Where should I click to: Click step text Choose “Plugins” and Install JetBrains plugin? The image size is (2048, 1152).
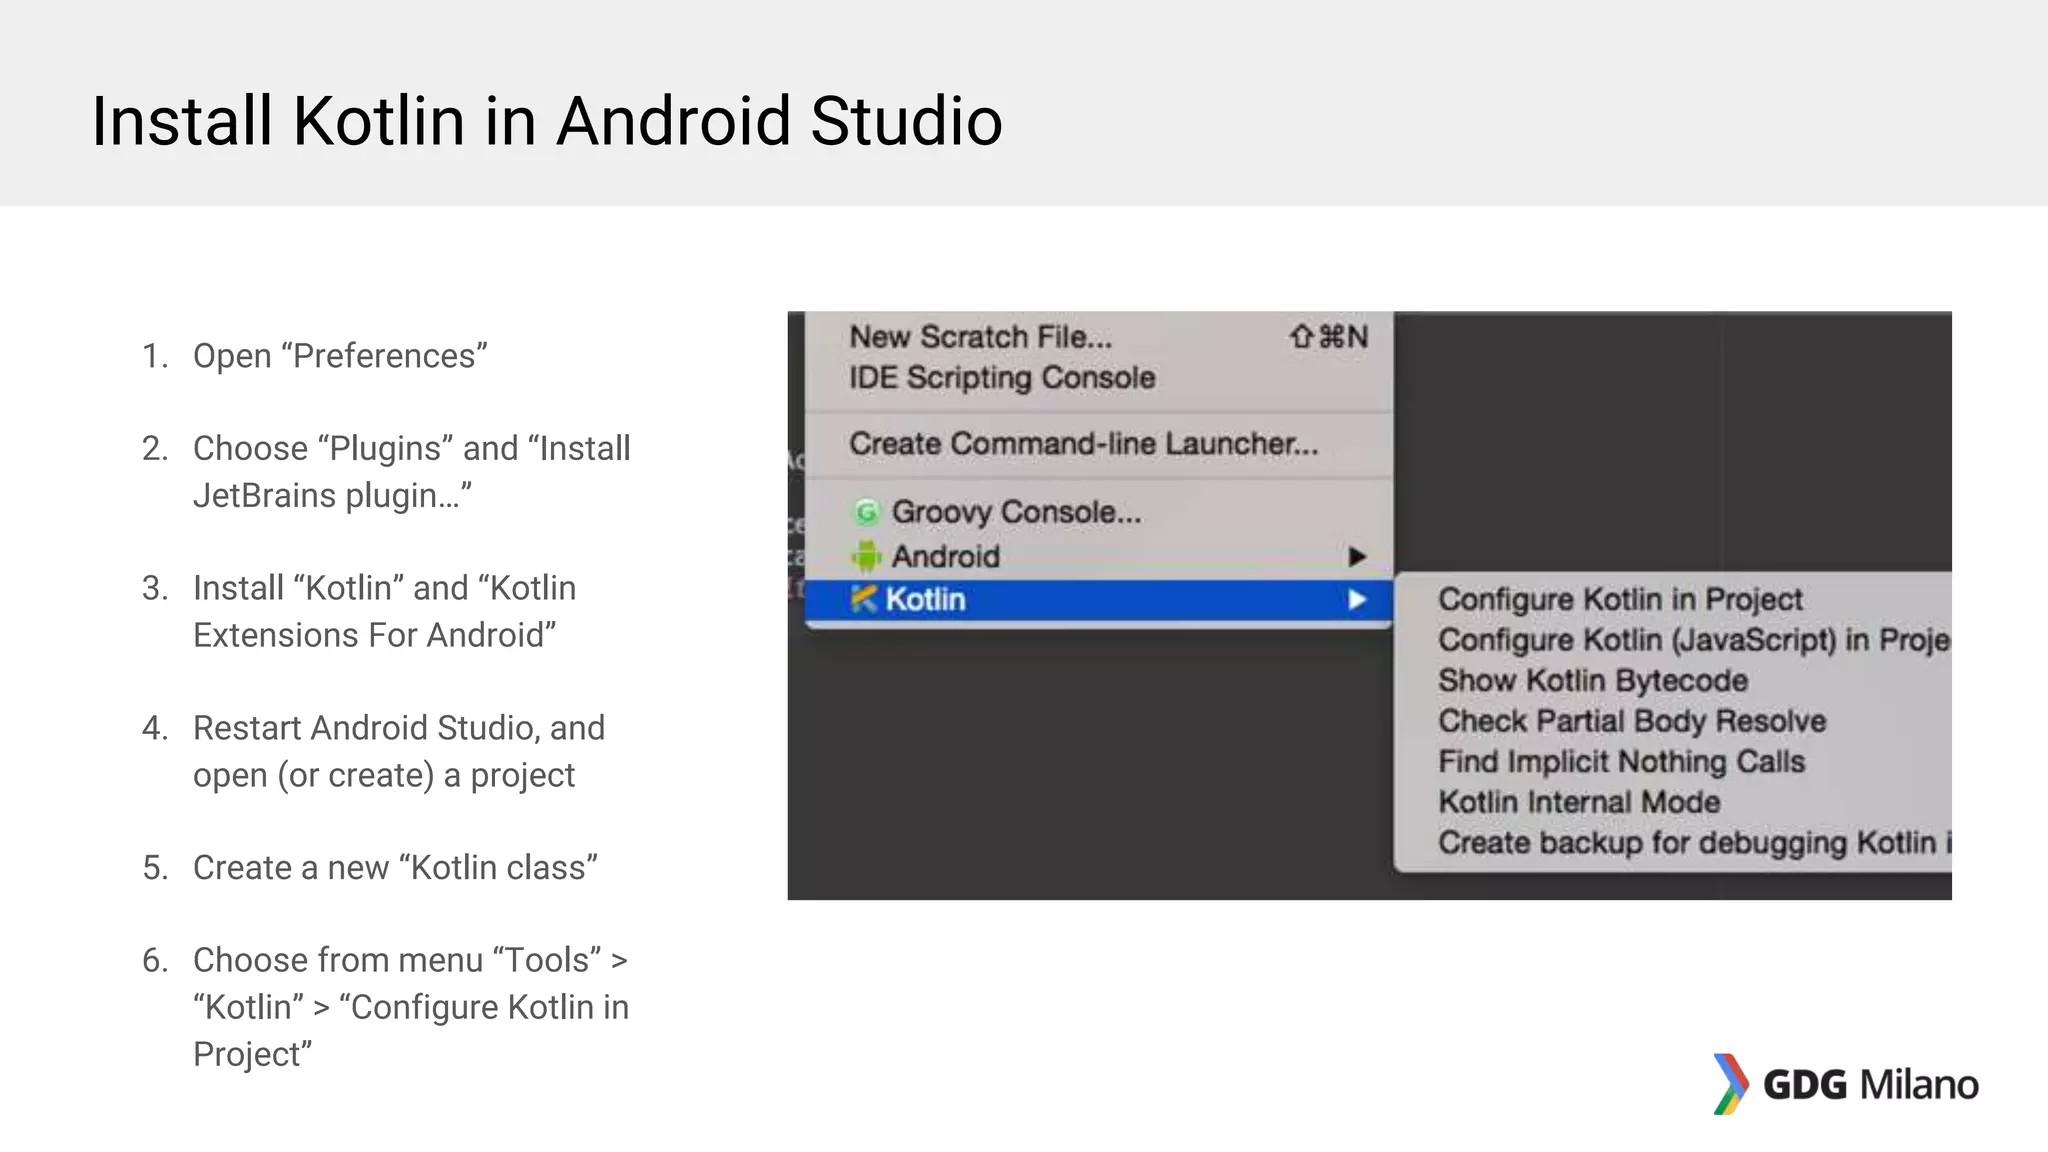(411, 472)
